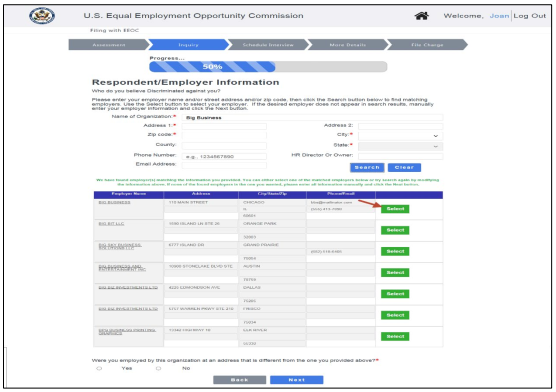
Task: Select the Austin employer row
Action: click(x=395, y=273)
